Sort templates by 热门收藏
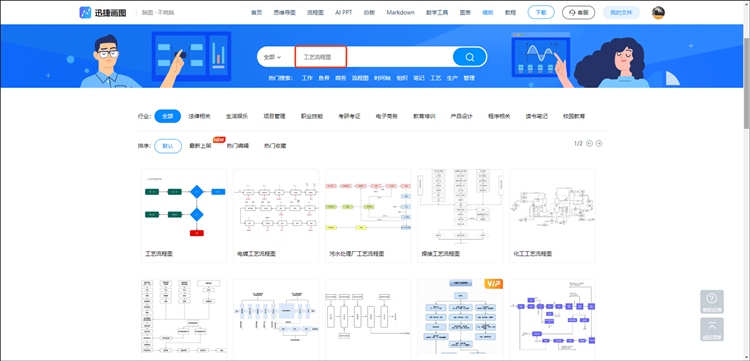750x361 pixels. [x=275, y=146]
